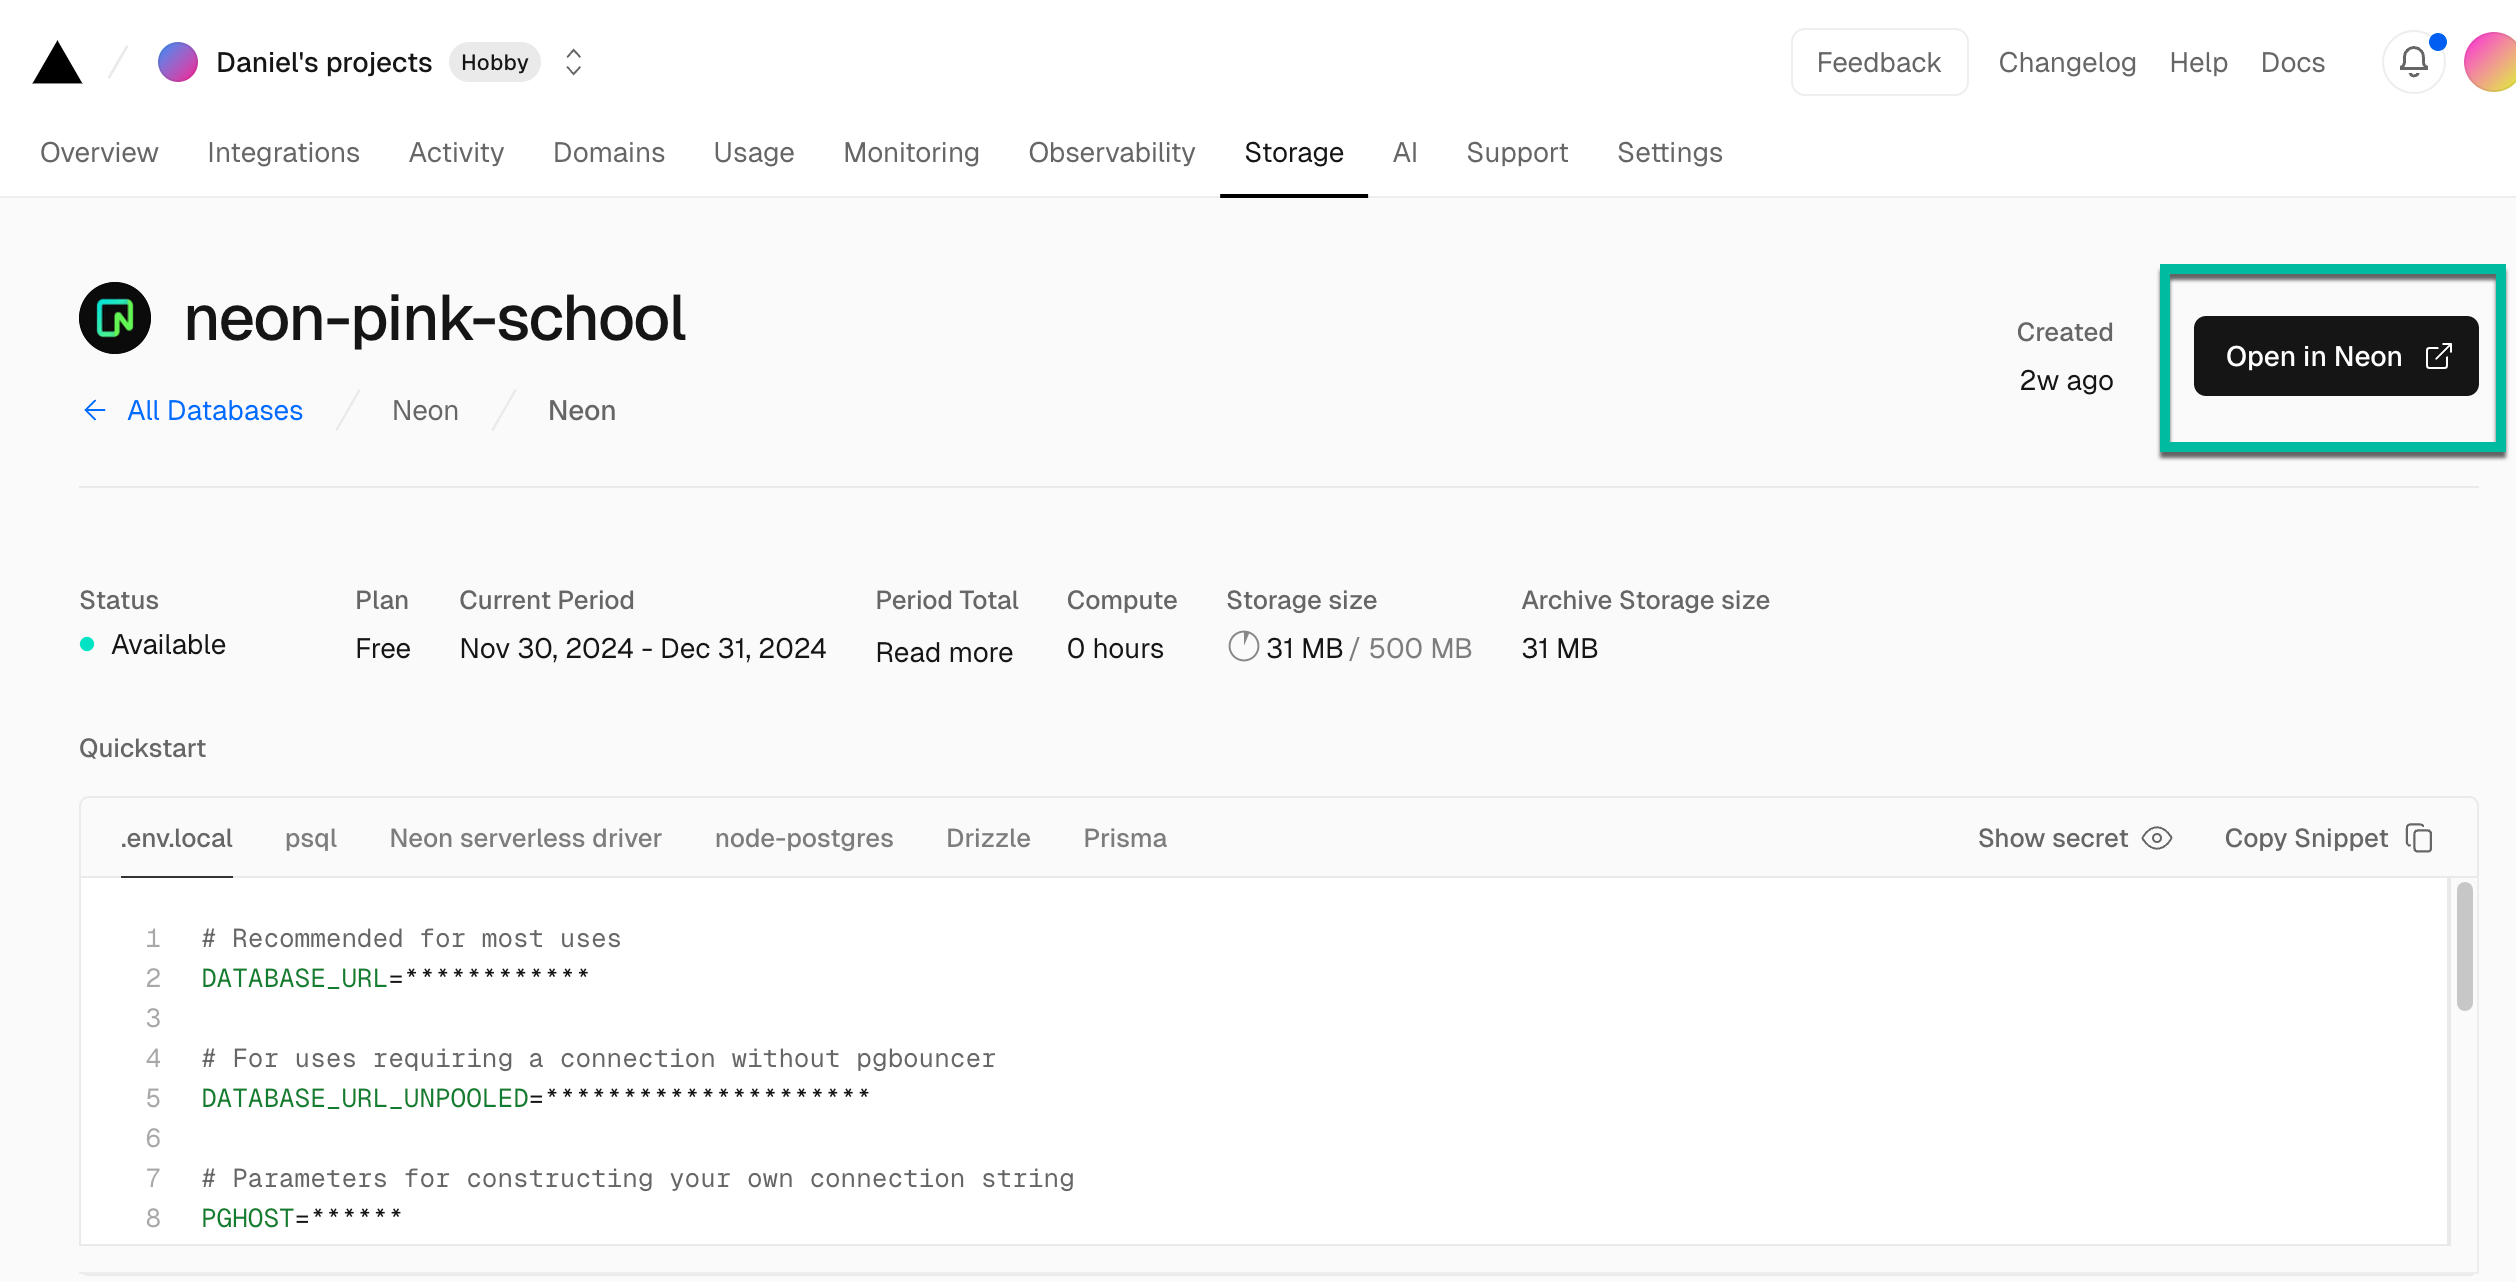Expand the team switcher chevrons
The height and width of the screenshot is (1282, 2516).
pos(573,62)
